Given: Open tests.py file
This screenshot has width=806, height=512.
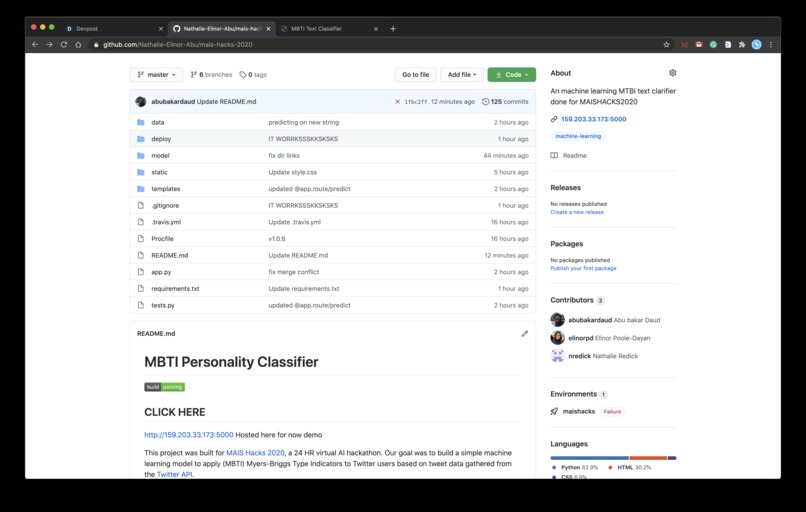Looking at the screenshot, I should point(162,305).
